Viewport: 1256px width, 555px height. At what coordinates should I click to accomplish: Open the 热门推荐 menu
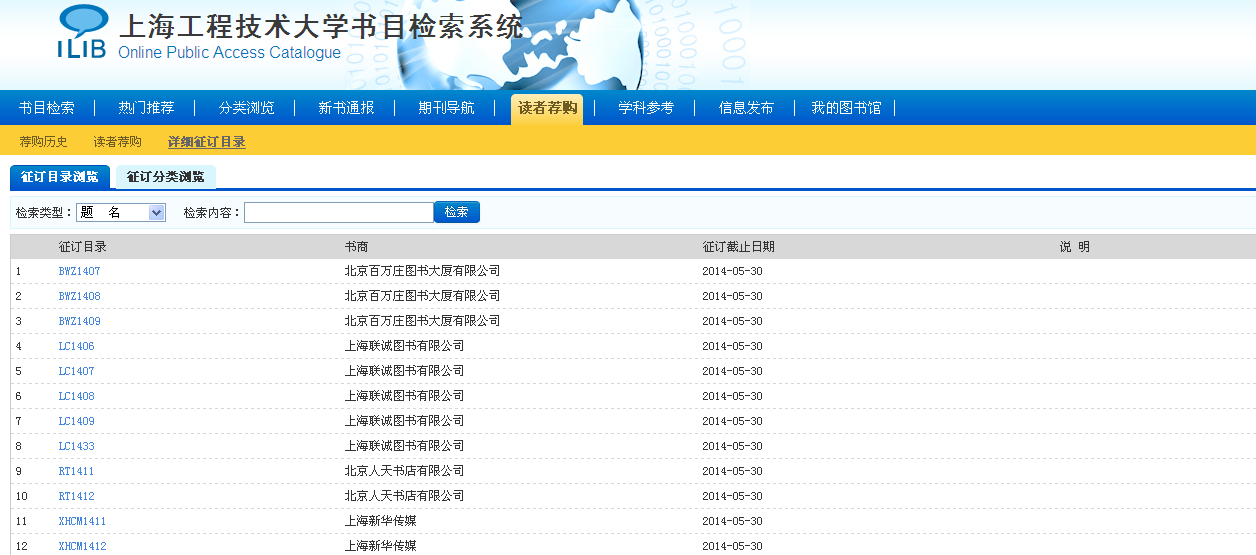click(146, 108)
